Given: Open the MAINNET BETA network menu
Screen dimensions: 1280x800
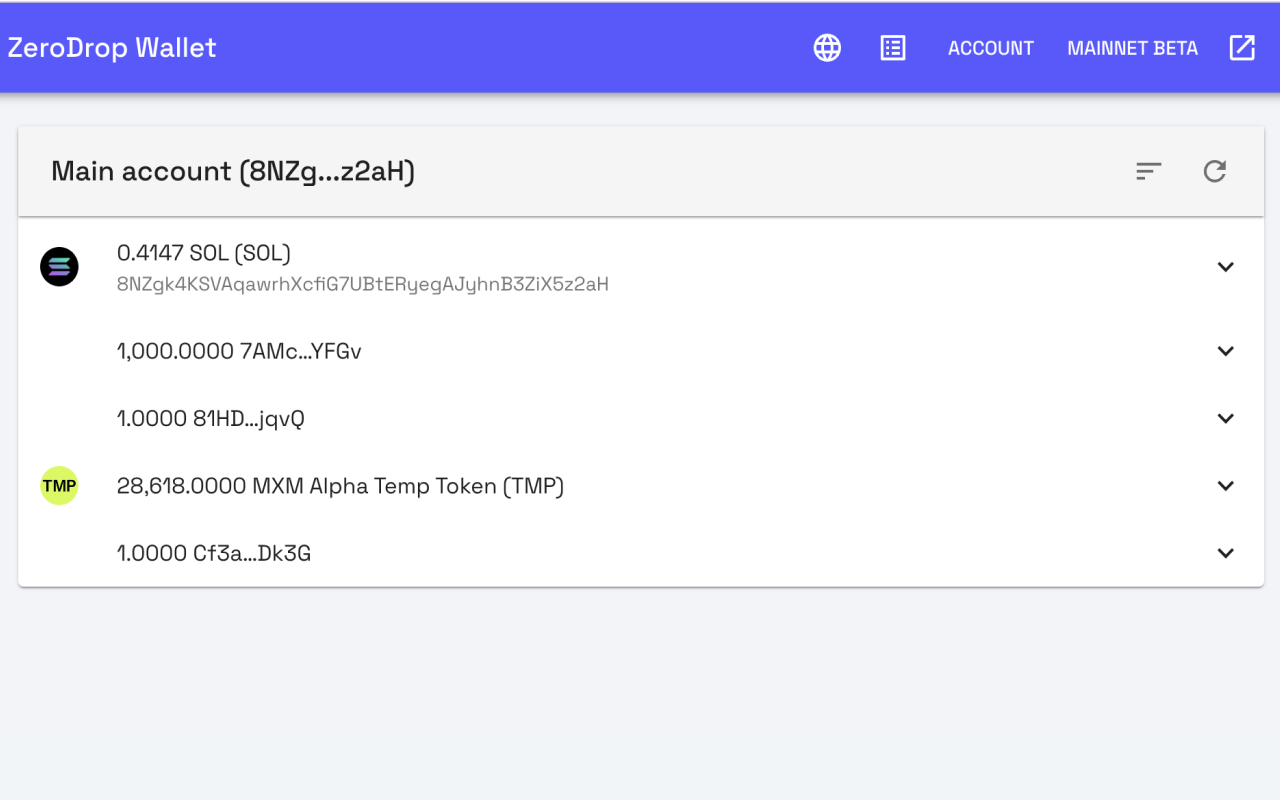Looking at the screenshot, I should (x=1132, y=48).
